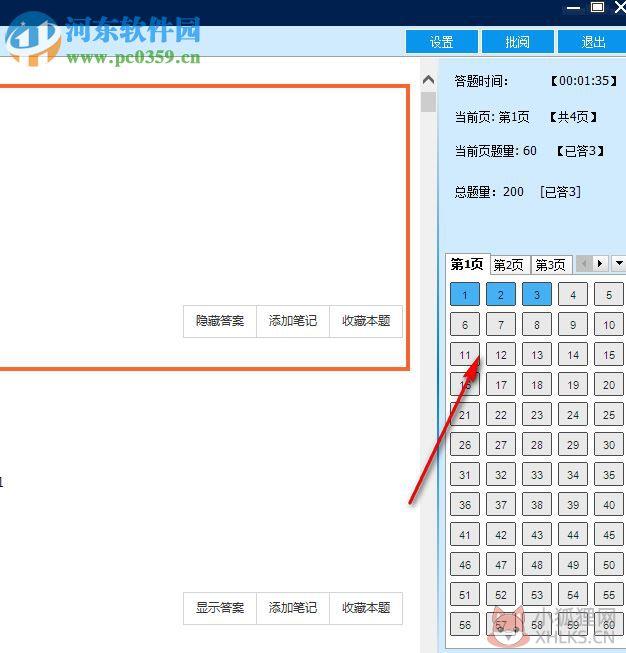The height and width of the screenshot is (653, 626).
Task: Switch to the 第3页 tab
Action: pos(551,265)
